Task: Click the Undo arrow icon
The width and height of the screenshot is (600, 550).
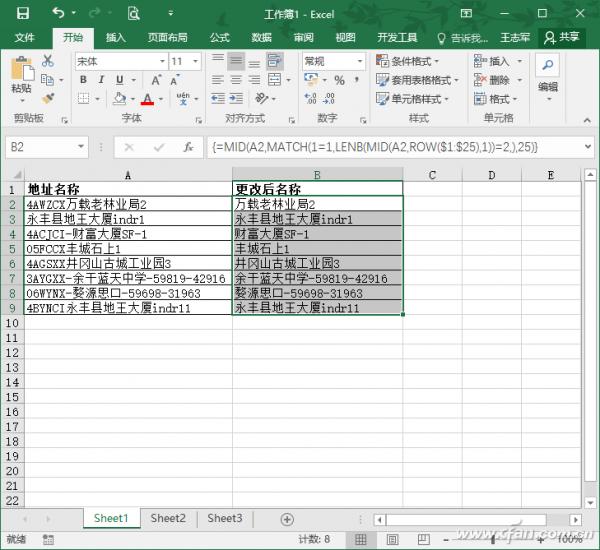Action: pos(57,14)
